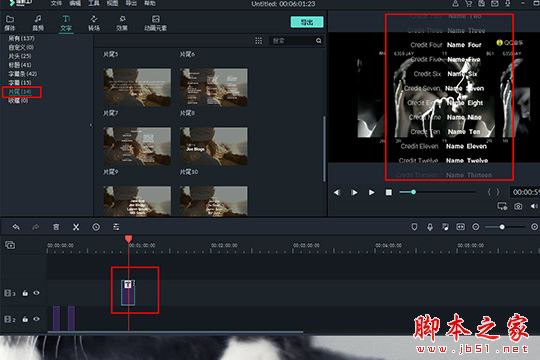Take a snapshot with the camera icon
540x360 pixels.
click(518, 206)
